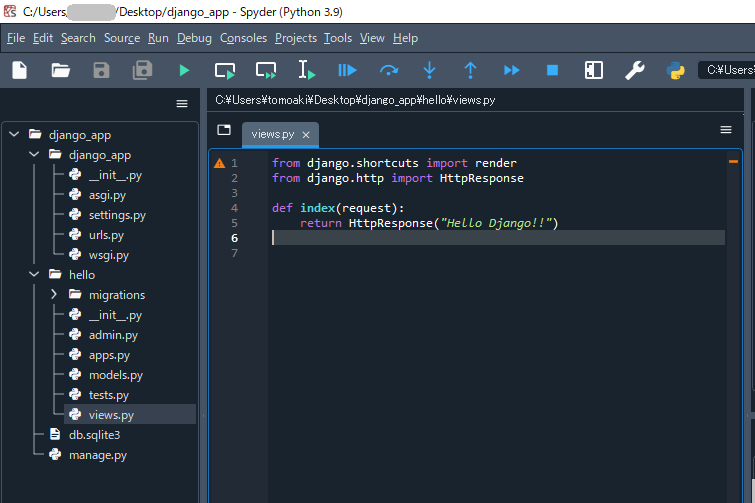Click the New file icon in toolbar

[20, 70]
